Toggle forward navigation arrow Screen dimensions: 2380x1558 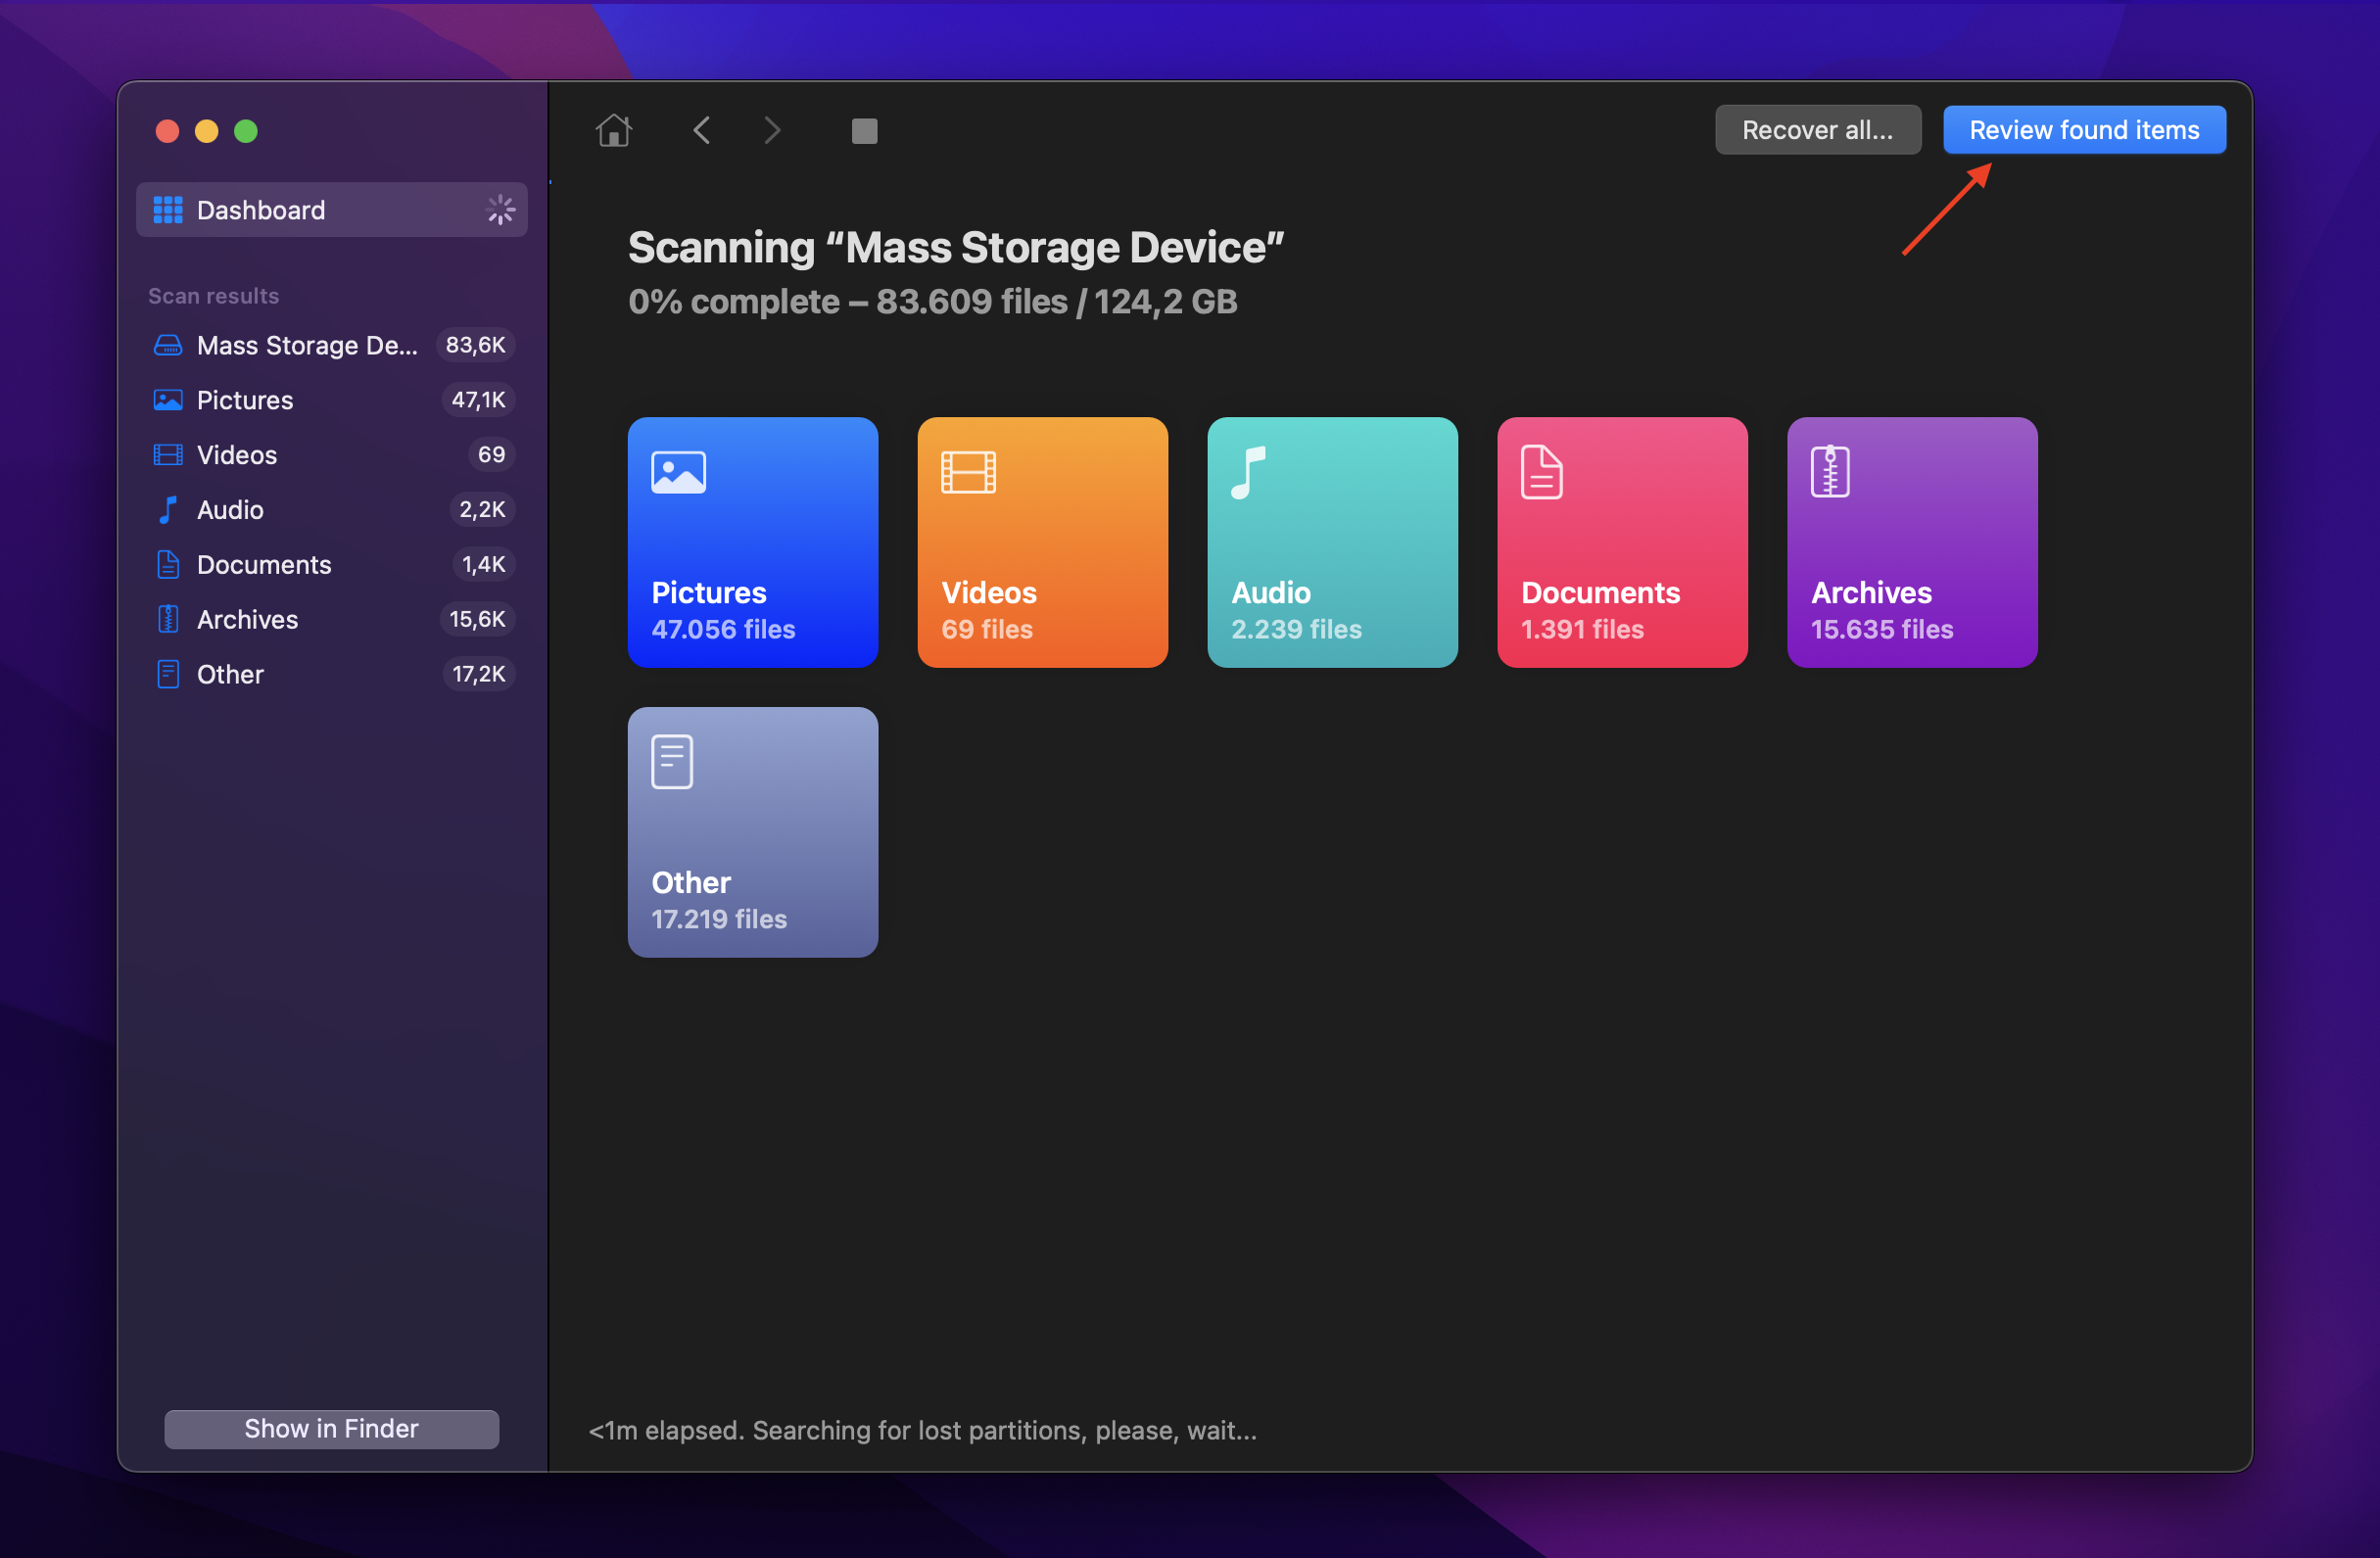tap(772, 128)
